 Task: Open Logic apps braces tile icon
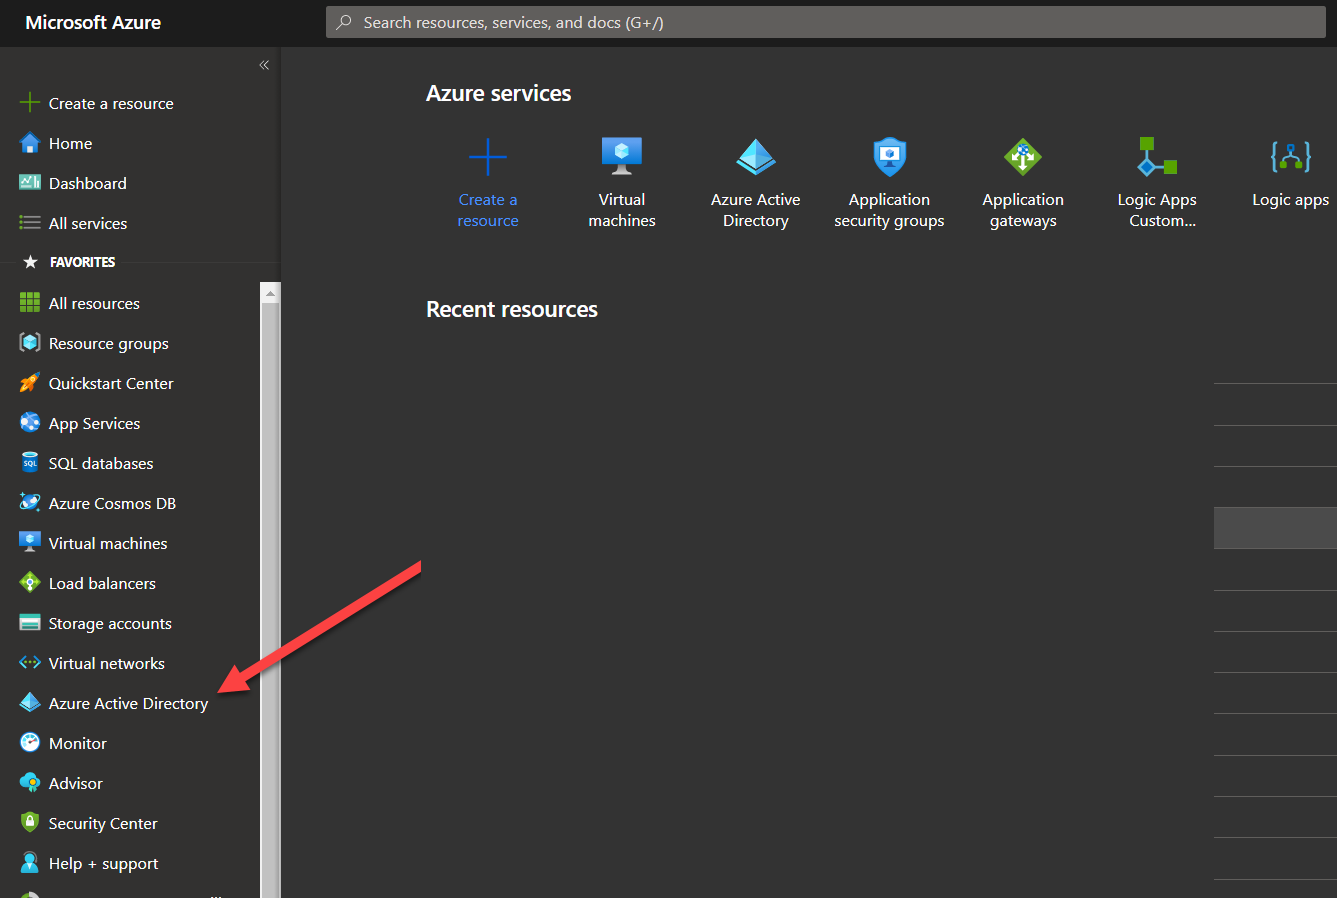tap(1291, 157)
